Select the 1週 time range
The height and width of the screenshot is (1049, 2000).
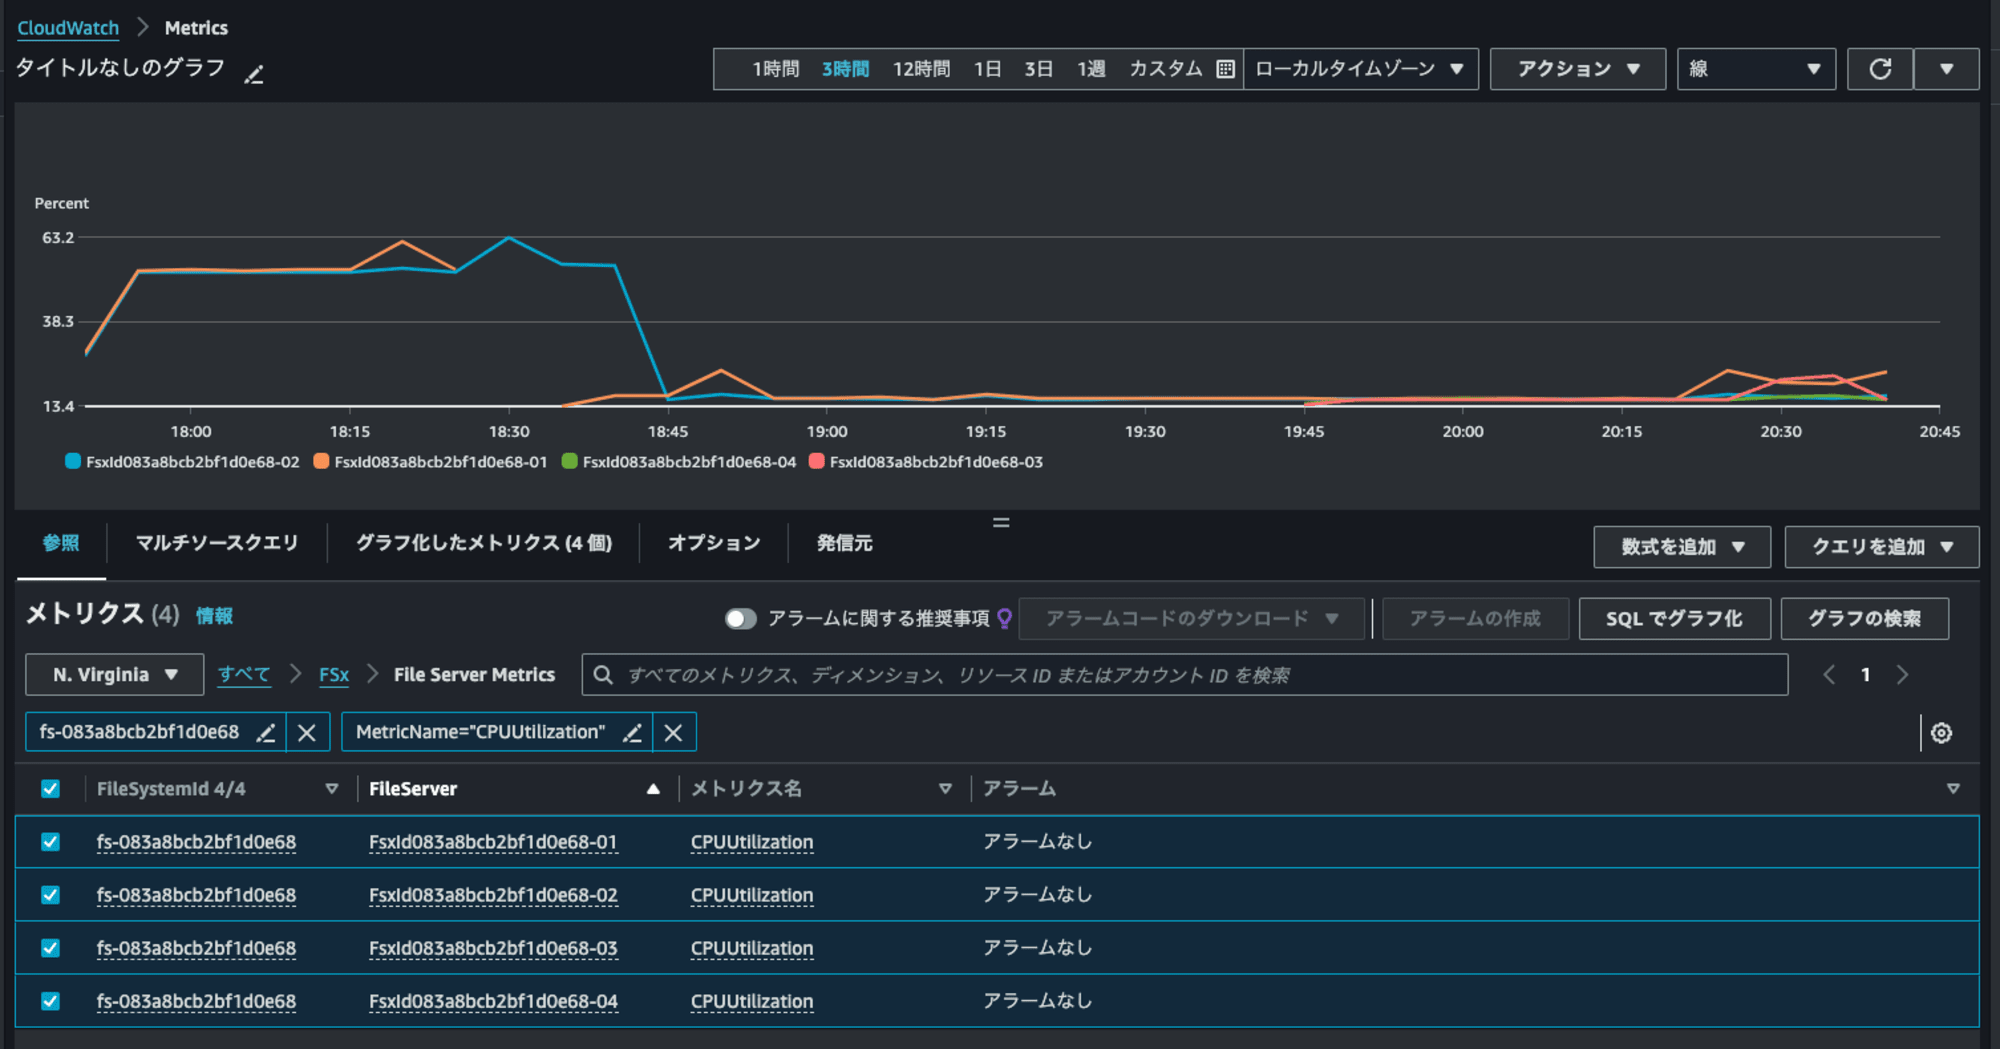point(1091,69)
